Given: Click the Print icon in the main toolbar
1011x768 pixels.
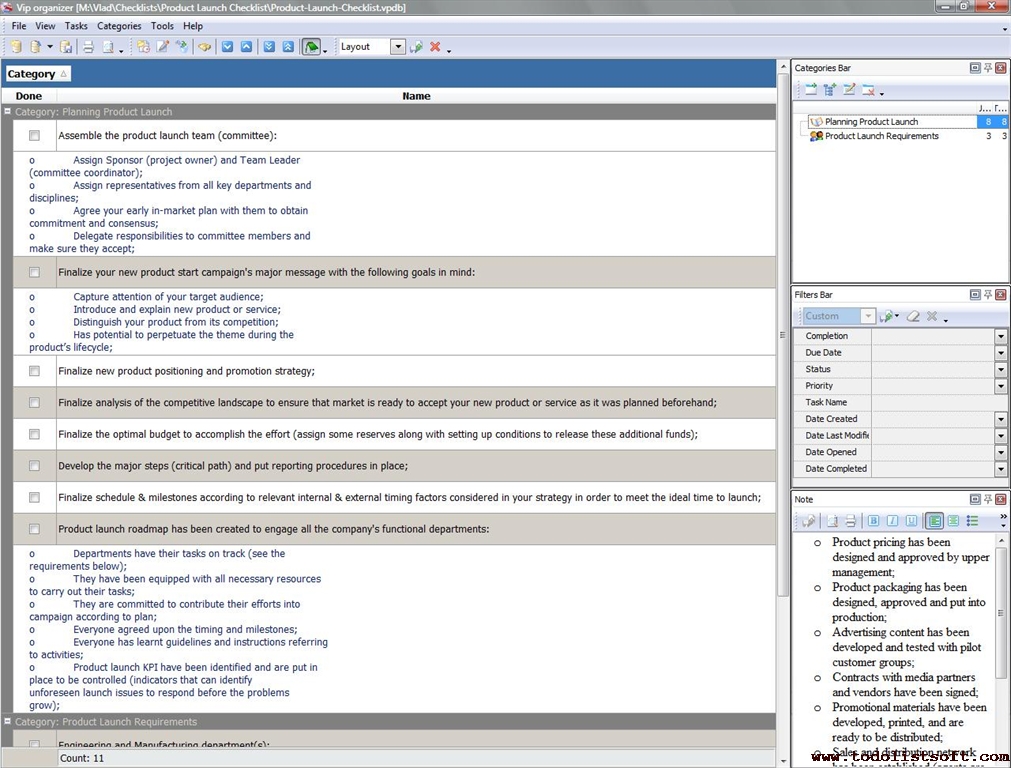Looking at the screenshot, I should point(88,47).
